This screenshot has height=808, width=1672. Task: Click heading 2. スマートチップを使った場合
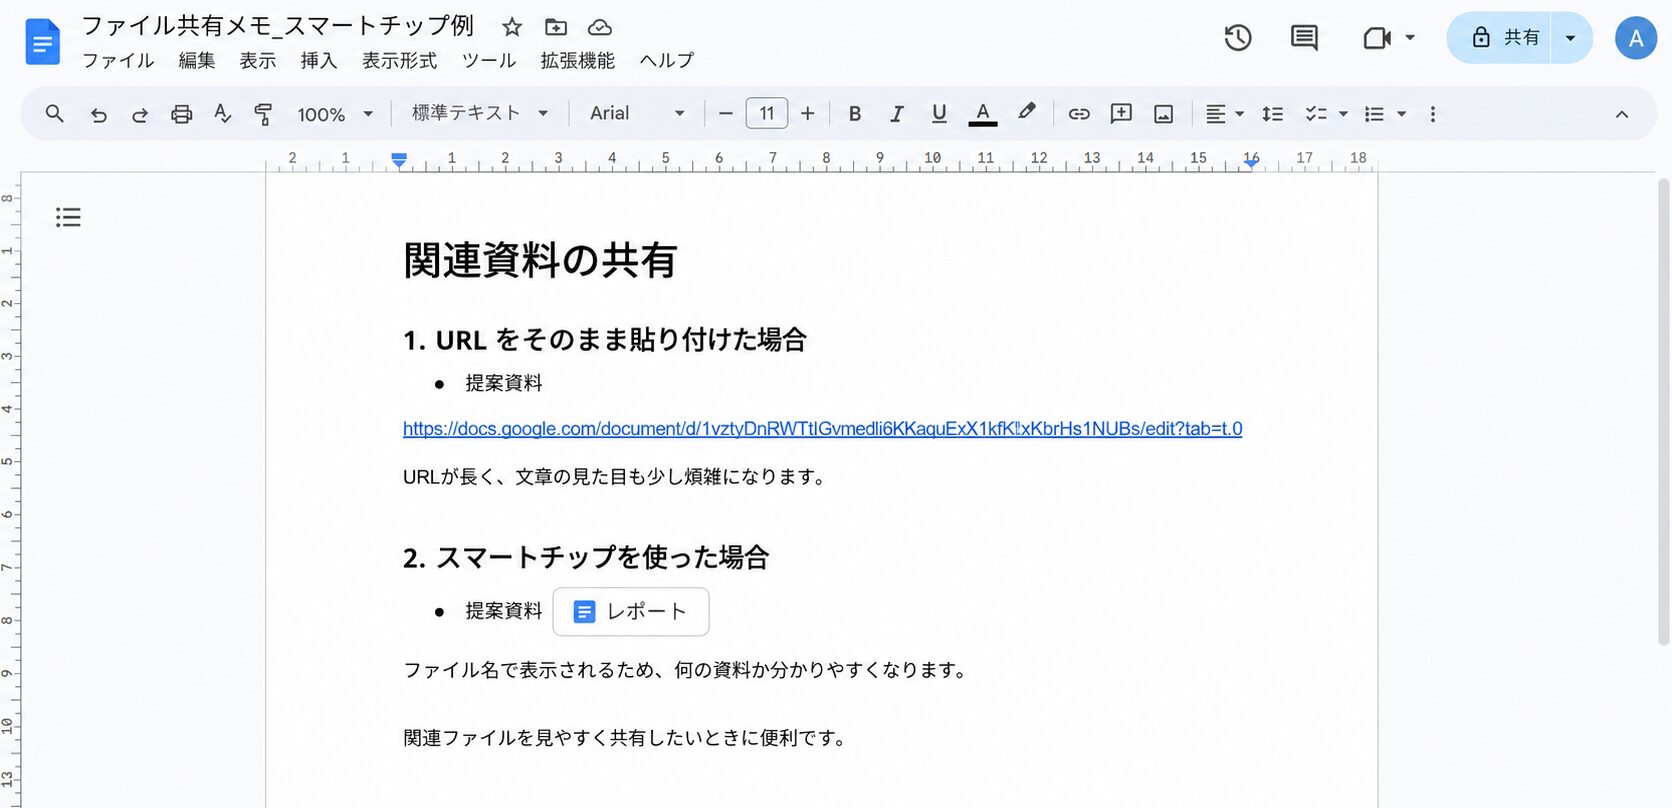click(x=586, y=557)
